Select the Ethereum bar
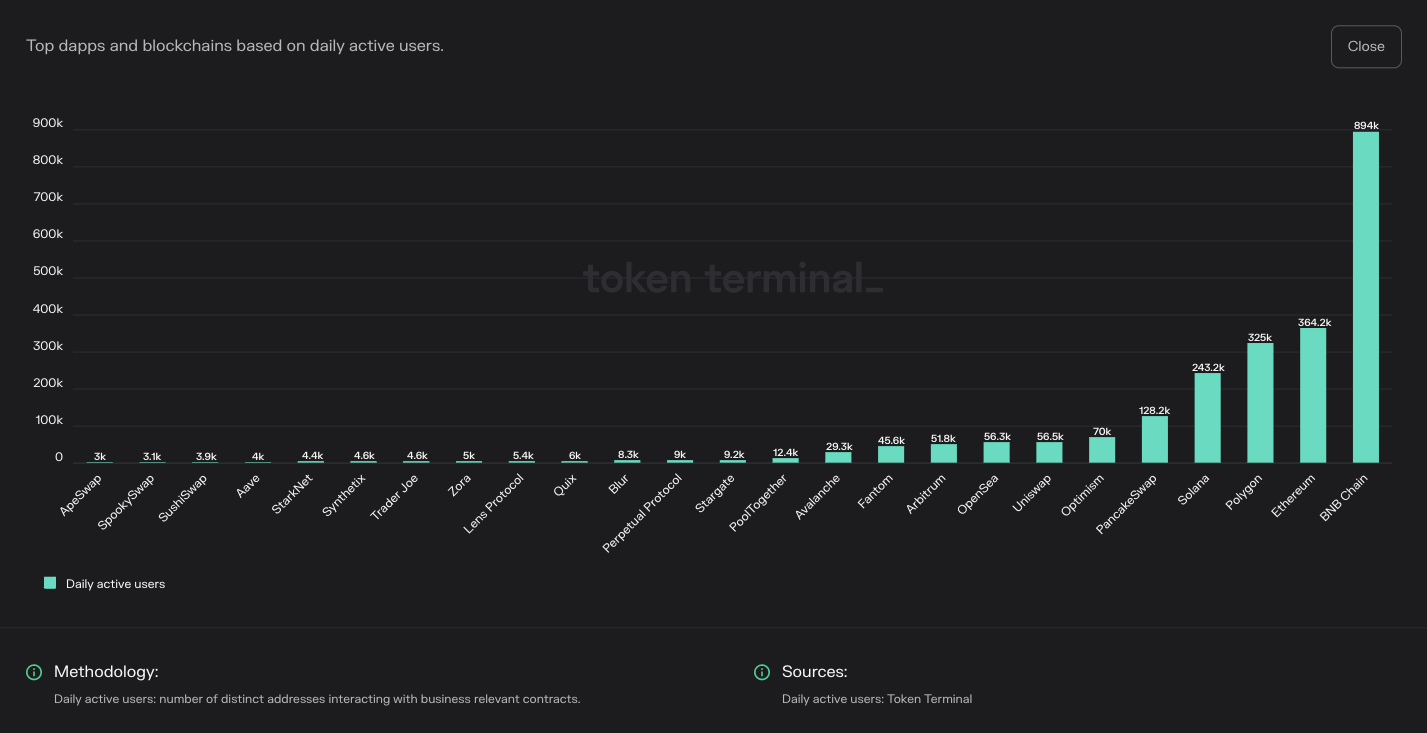The height and width of the screenshot is (733, 1427). 1313,395
